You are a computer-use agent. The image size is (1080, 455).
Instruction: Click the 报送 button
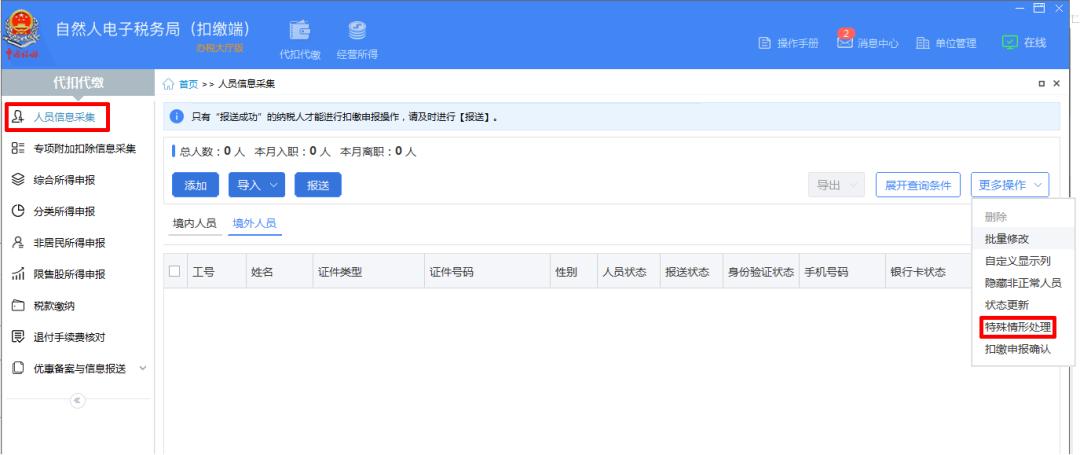pyautogui.click(x=318, y=185)
